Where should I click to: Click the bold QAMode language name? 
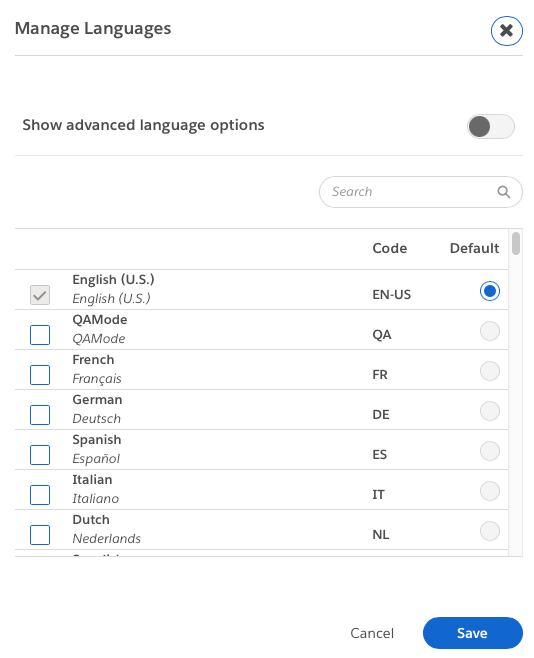[x=99, y=319]
